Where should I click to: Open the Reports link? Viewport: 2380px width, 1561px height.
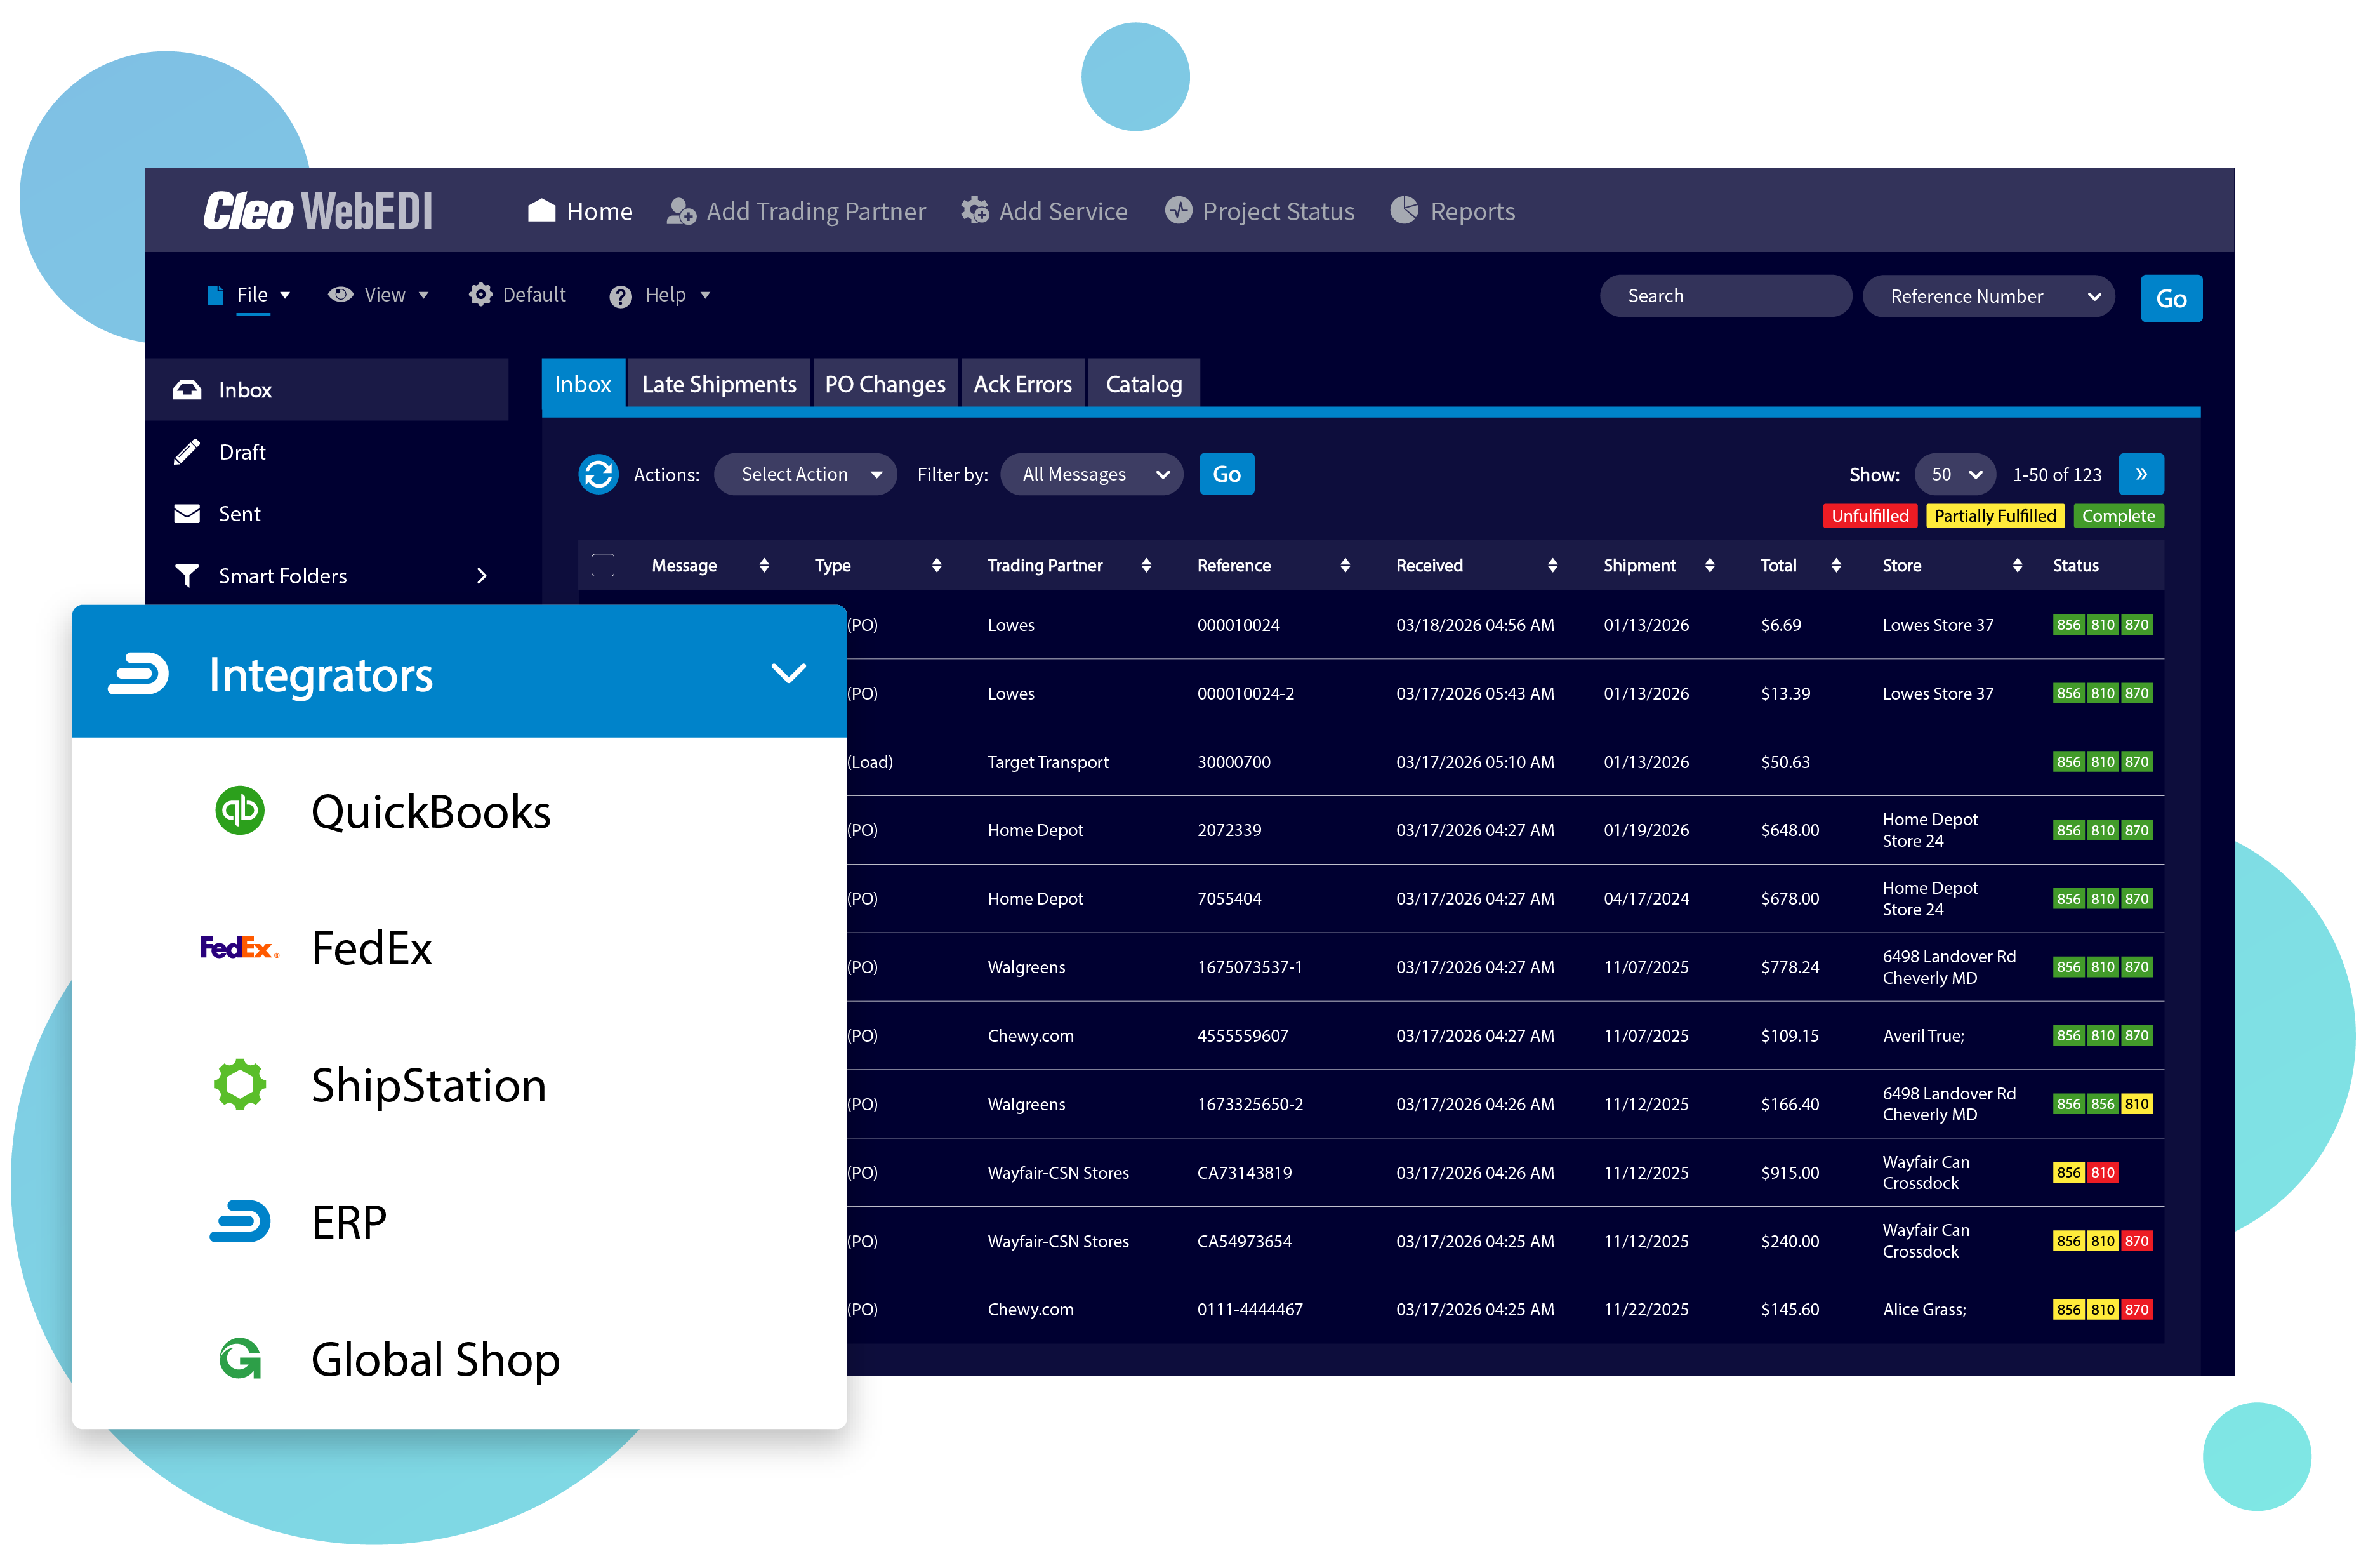coord(1453,211)
